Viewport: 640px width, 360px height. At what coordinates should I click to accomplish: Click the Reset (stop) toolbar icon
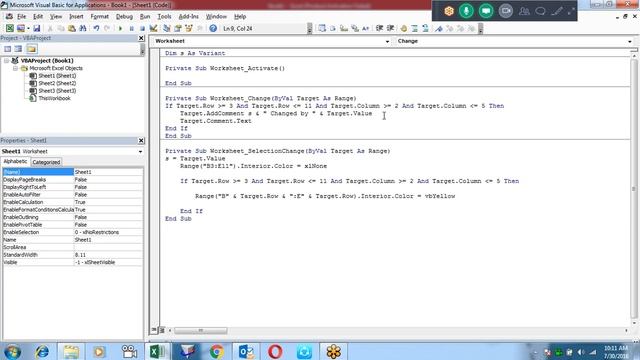[x=142, y=28]
